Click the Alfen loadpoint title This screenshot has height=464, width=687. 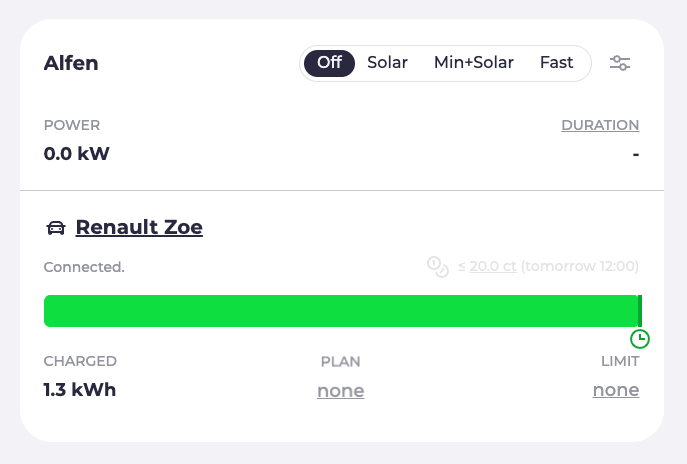pyautogui.click(x=71, y=64)
